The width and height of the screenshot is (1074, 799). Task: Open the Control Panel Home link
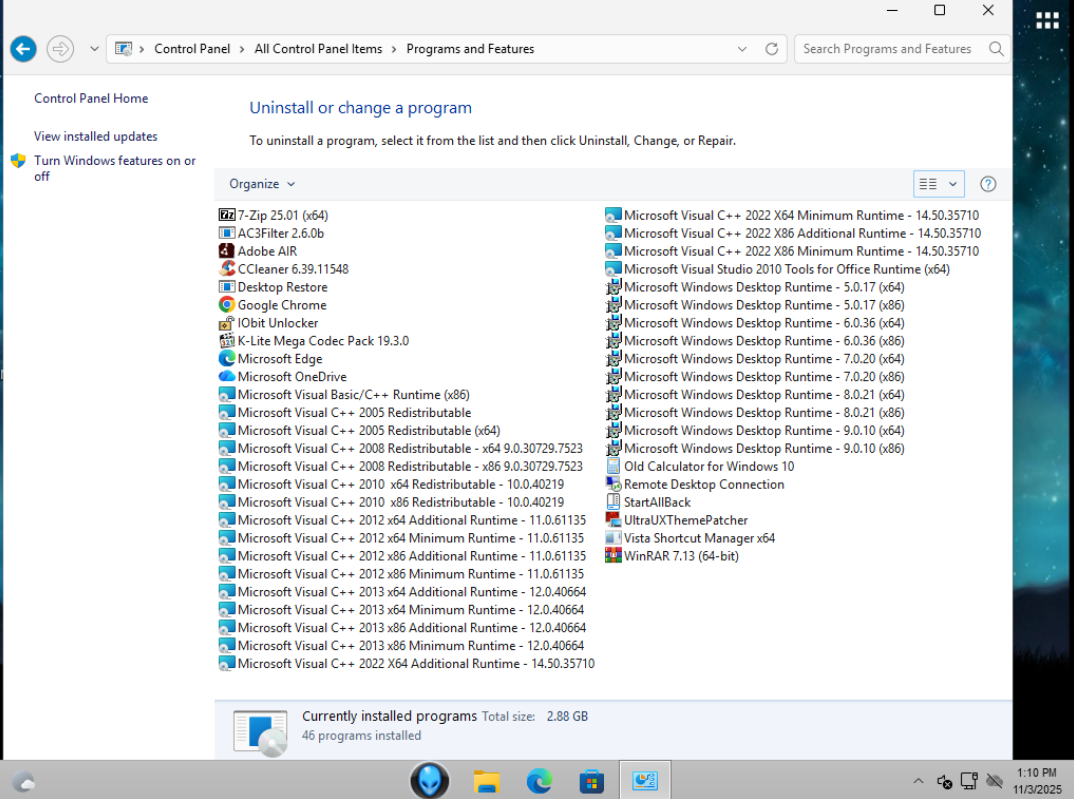(x=91, y=98)
